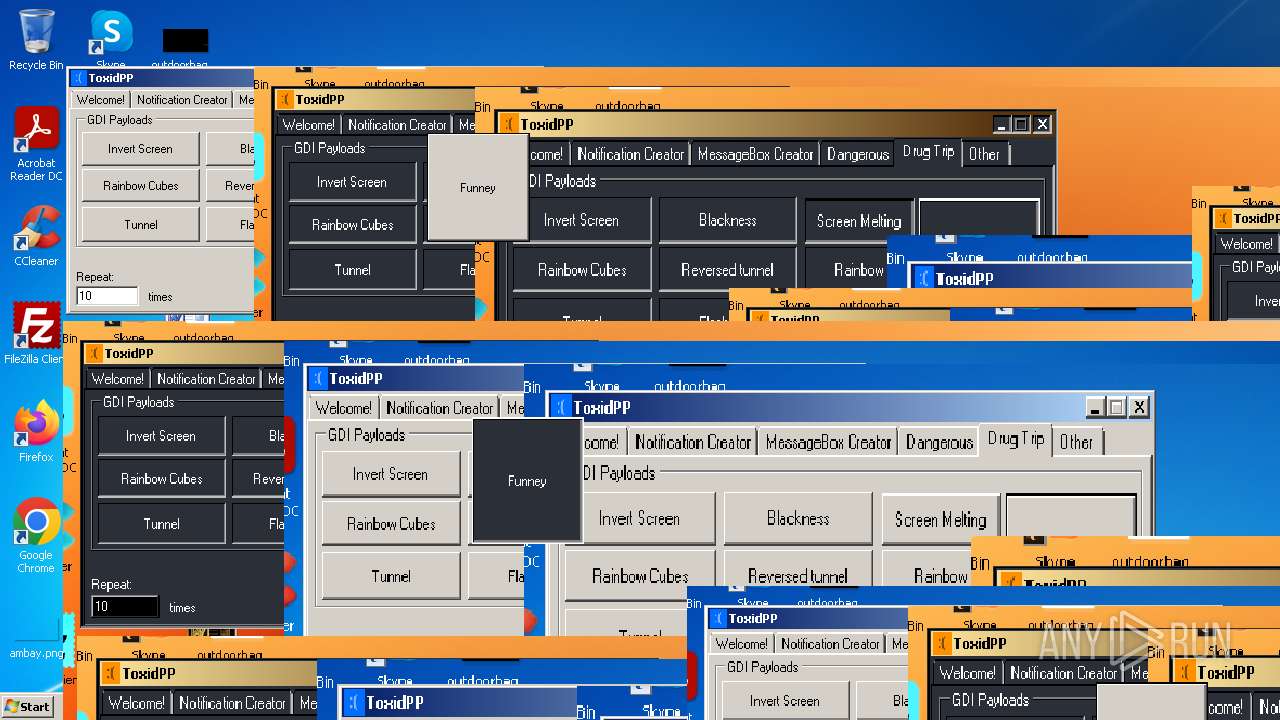
Task: Open Notification Creator in light window beside dark Funney button
Action: 440,408
